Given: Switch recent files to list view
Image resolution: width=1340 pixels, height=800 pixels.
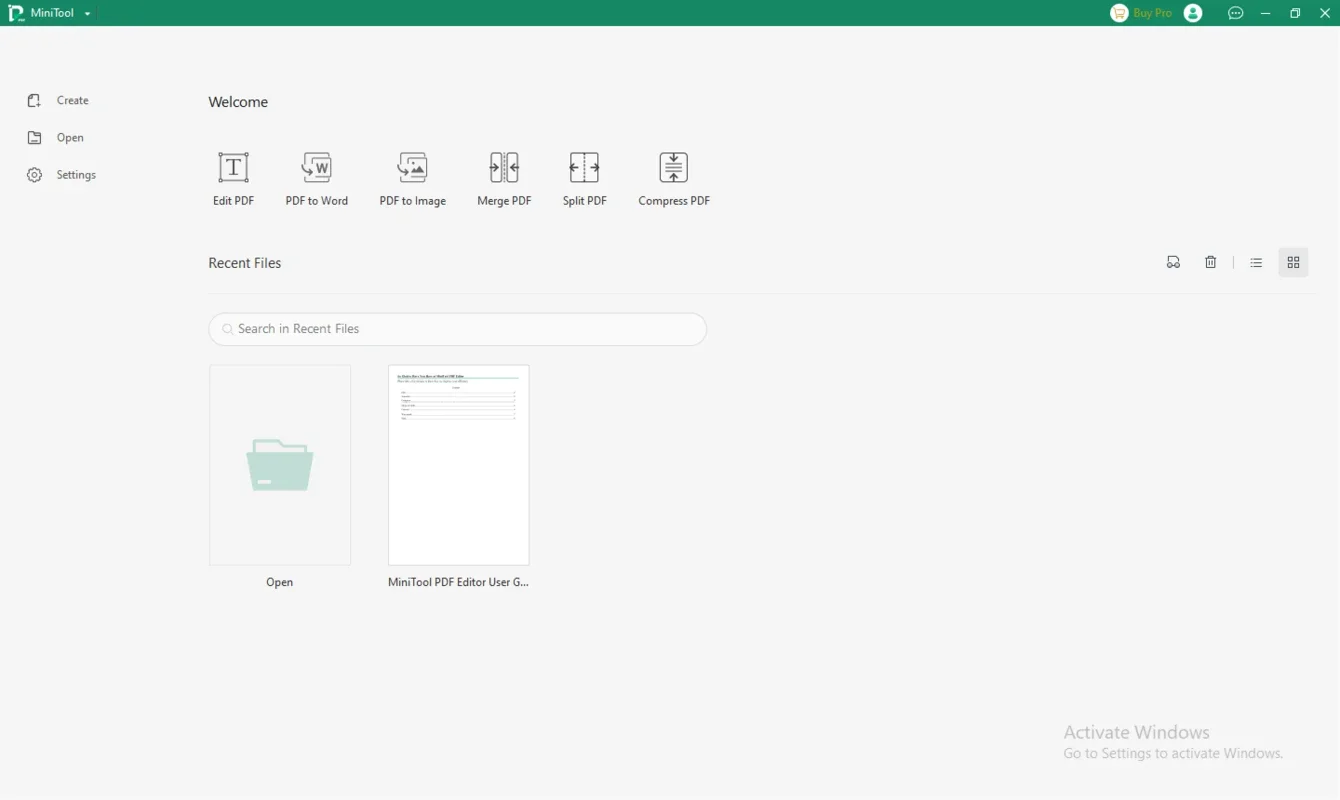Looking at the screenshot, I should click(1256, 262).
